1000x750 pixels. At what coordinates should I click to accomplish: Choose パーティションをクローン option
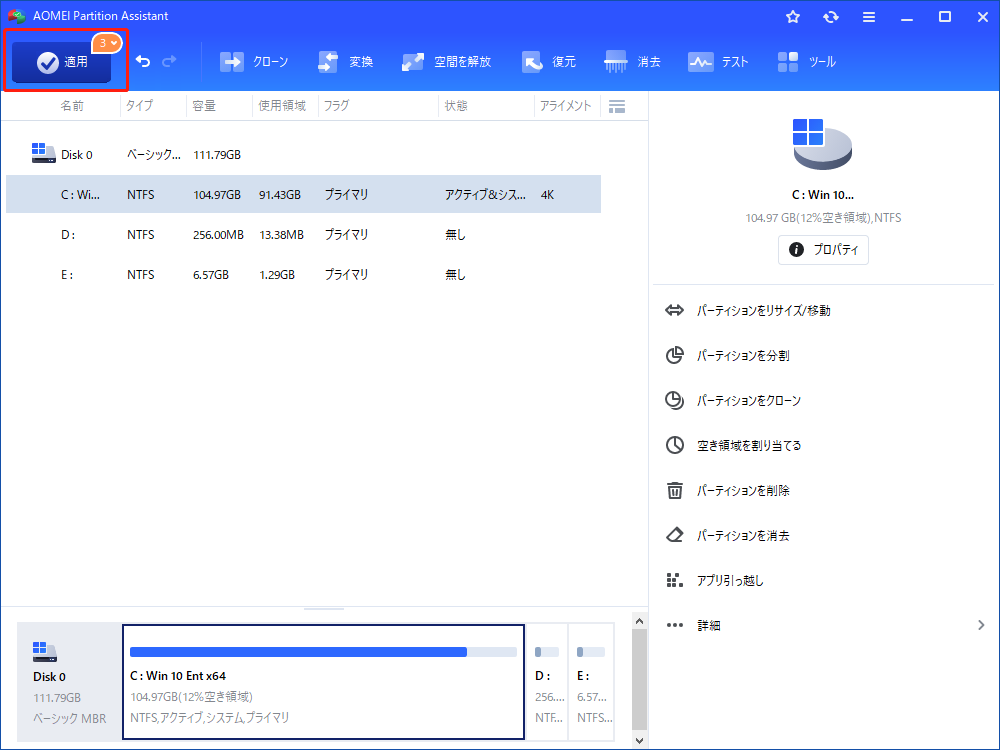point(749,401)
